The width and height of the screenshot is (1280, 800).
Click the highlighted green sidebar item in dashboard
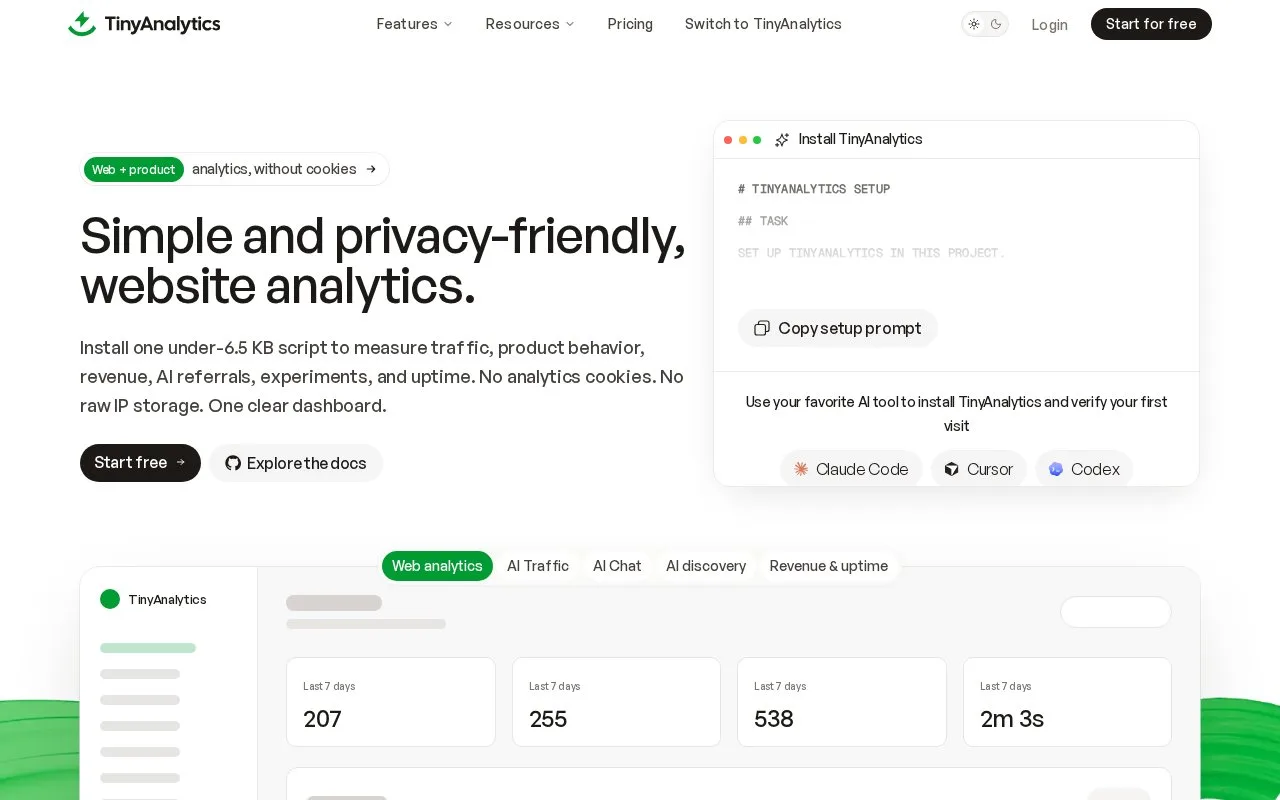148,648
